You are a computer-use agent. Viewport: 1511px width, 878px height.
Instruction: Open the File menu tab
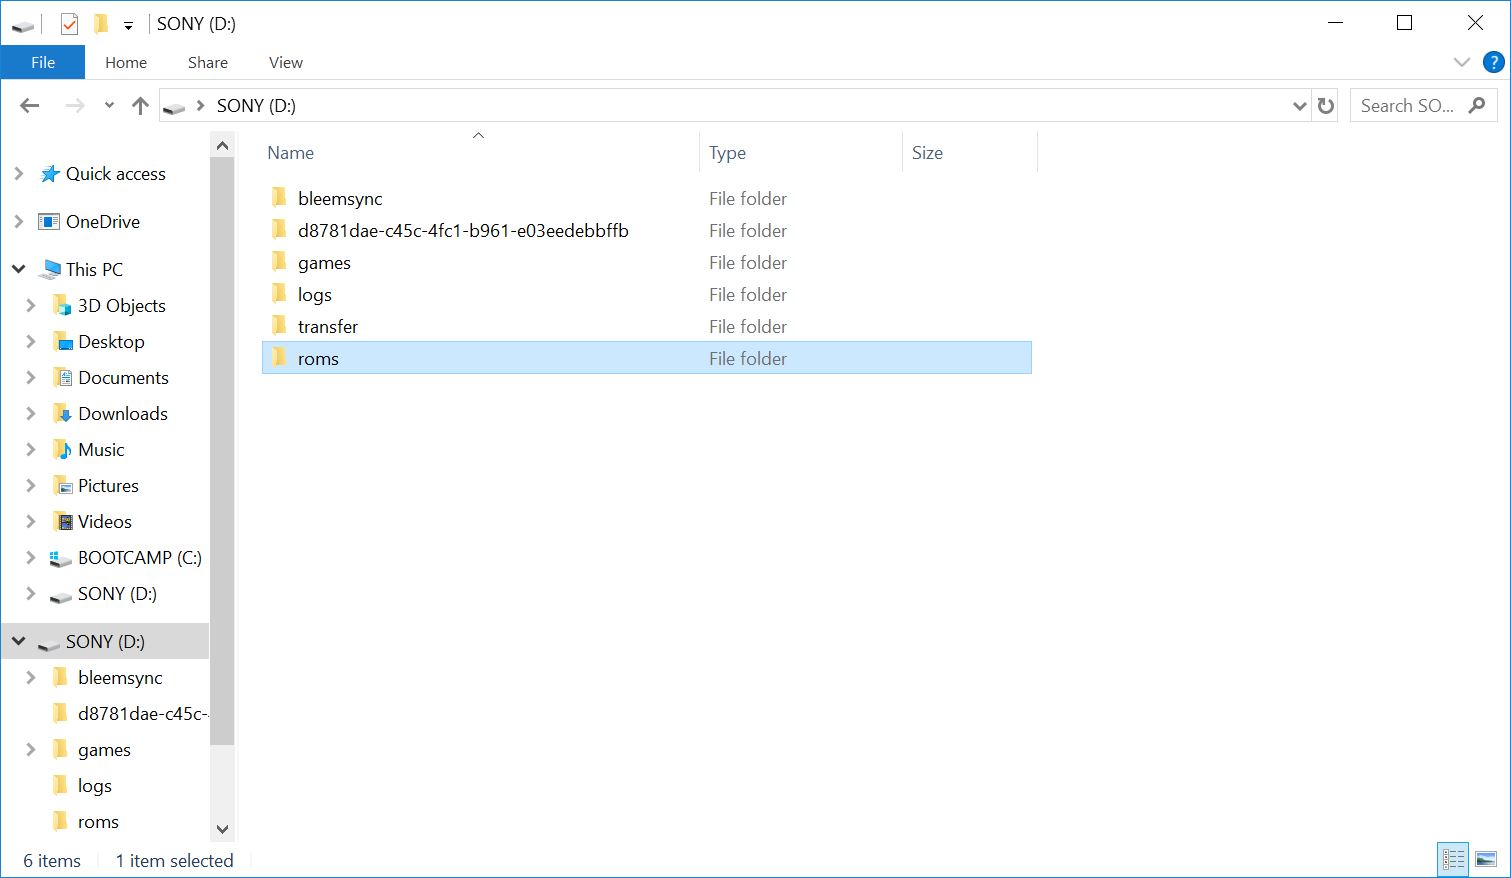[43, 62]
